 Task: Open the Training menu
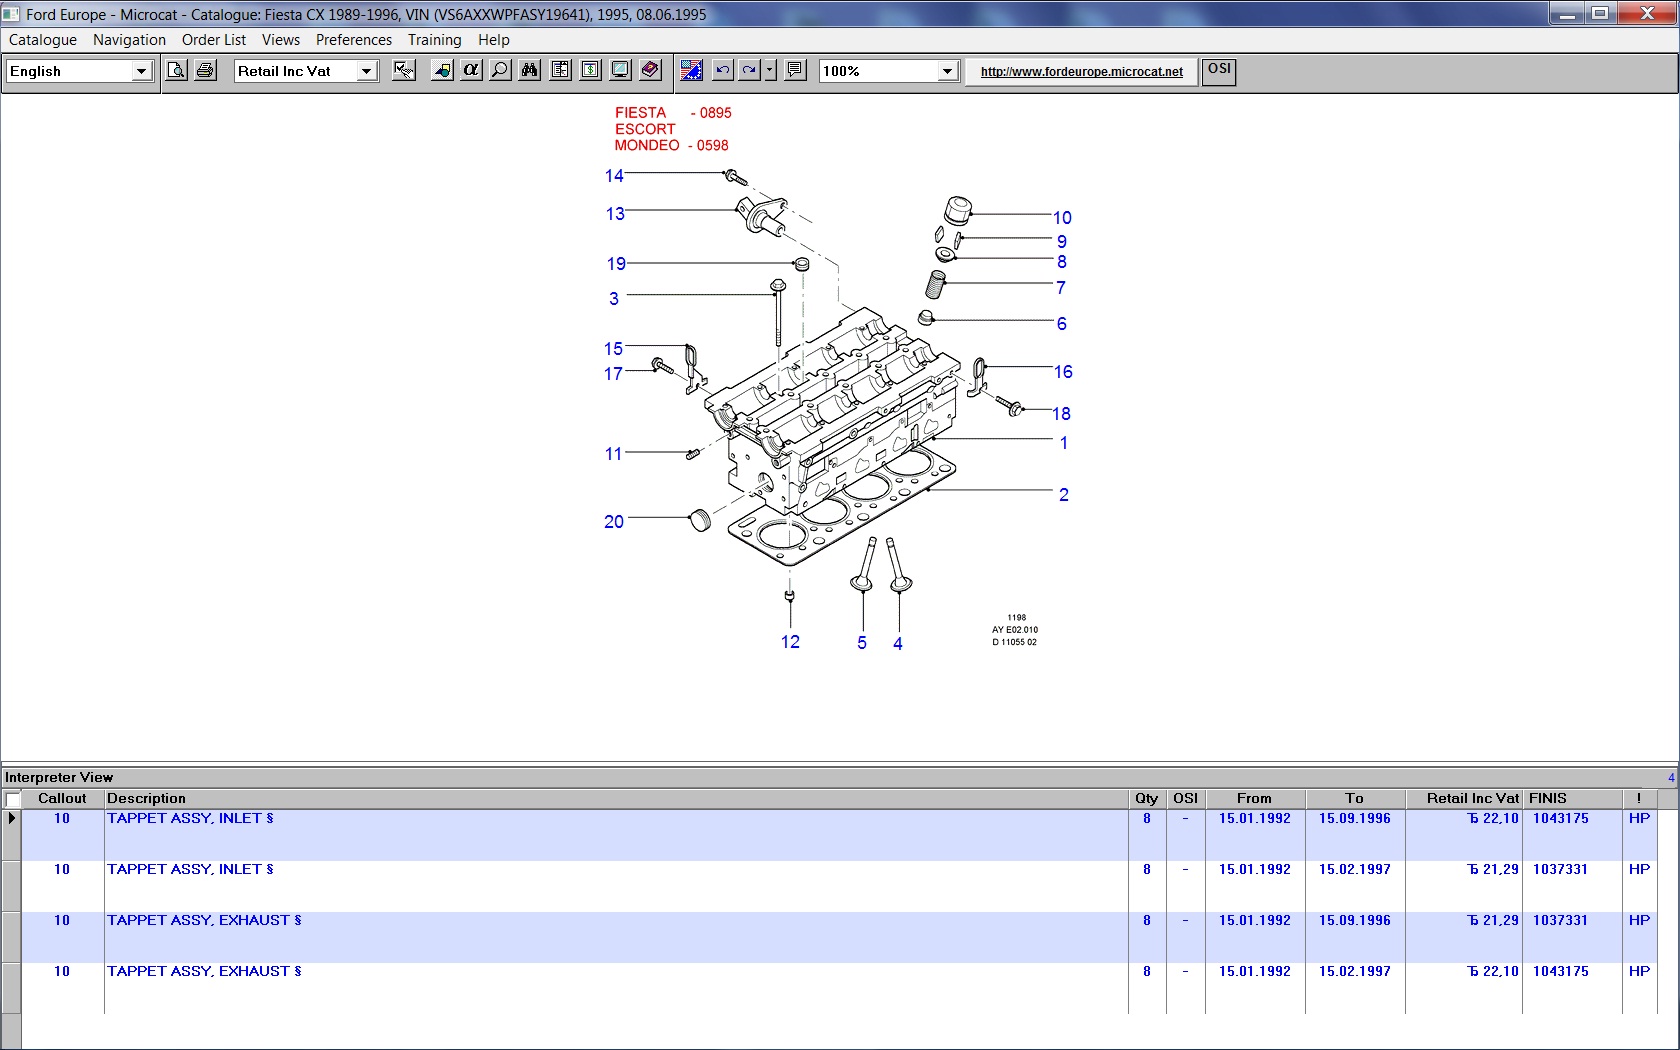click(434, 40)
